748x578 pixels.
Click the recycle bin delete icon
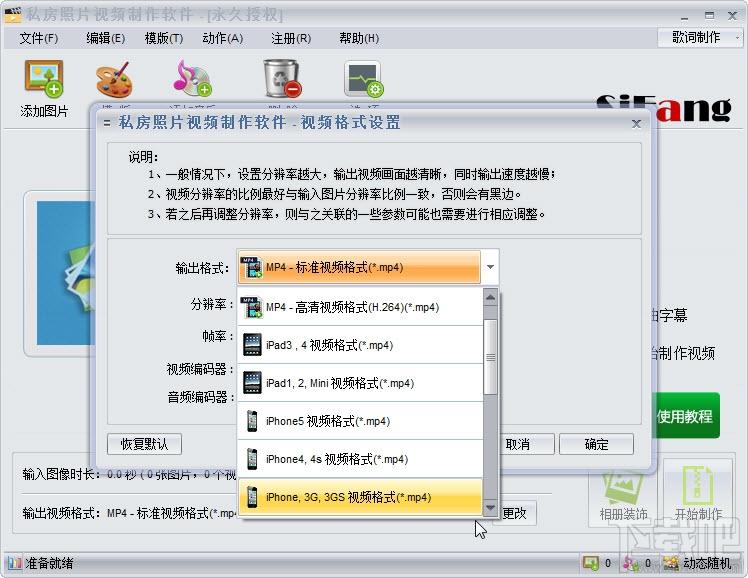coord(282,78)
